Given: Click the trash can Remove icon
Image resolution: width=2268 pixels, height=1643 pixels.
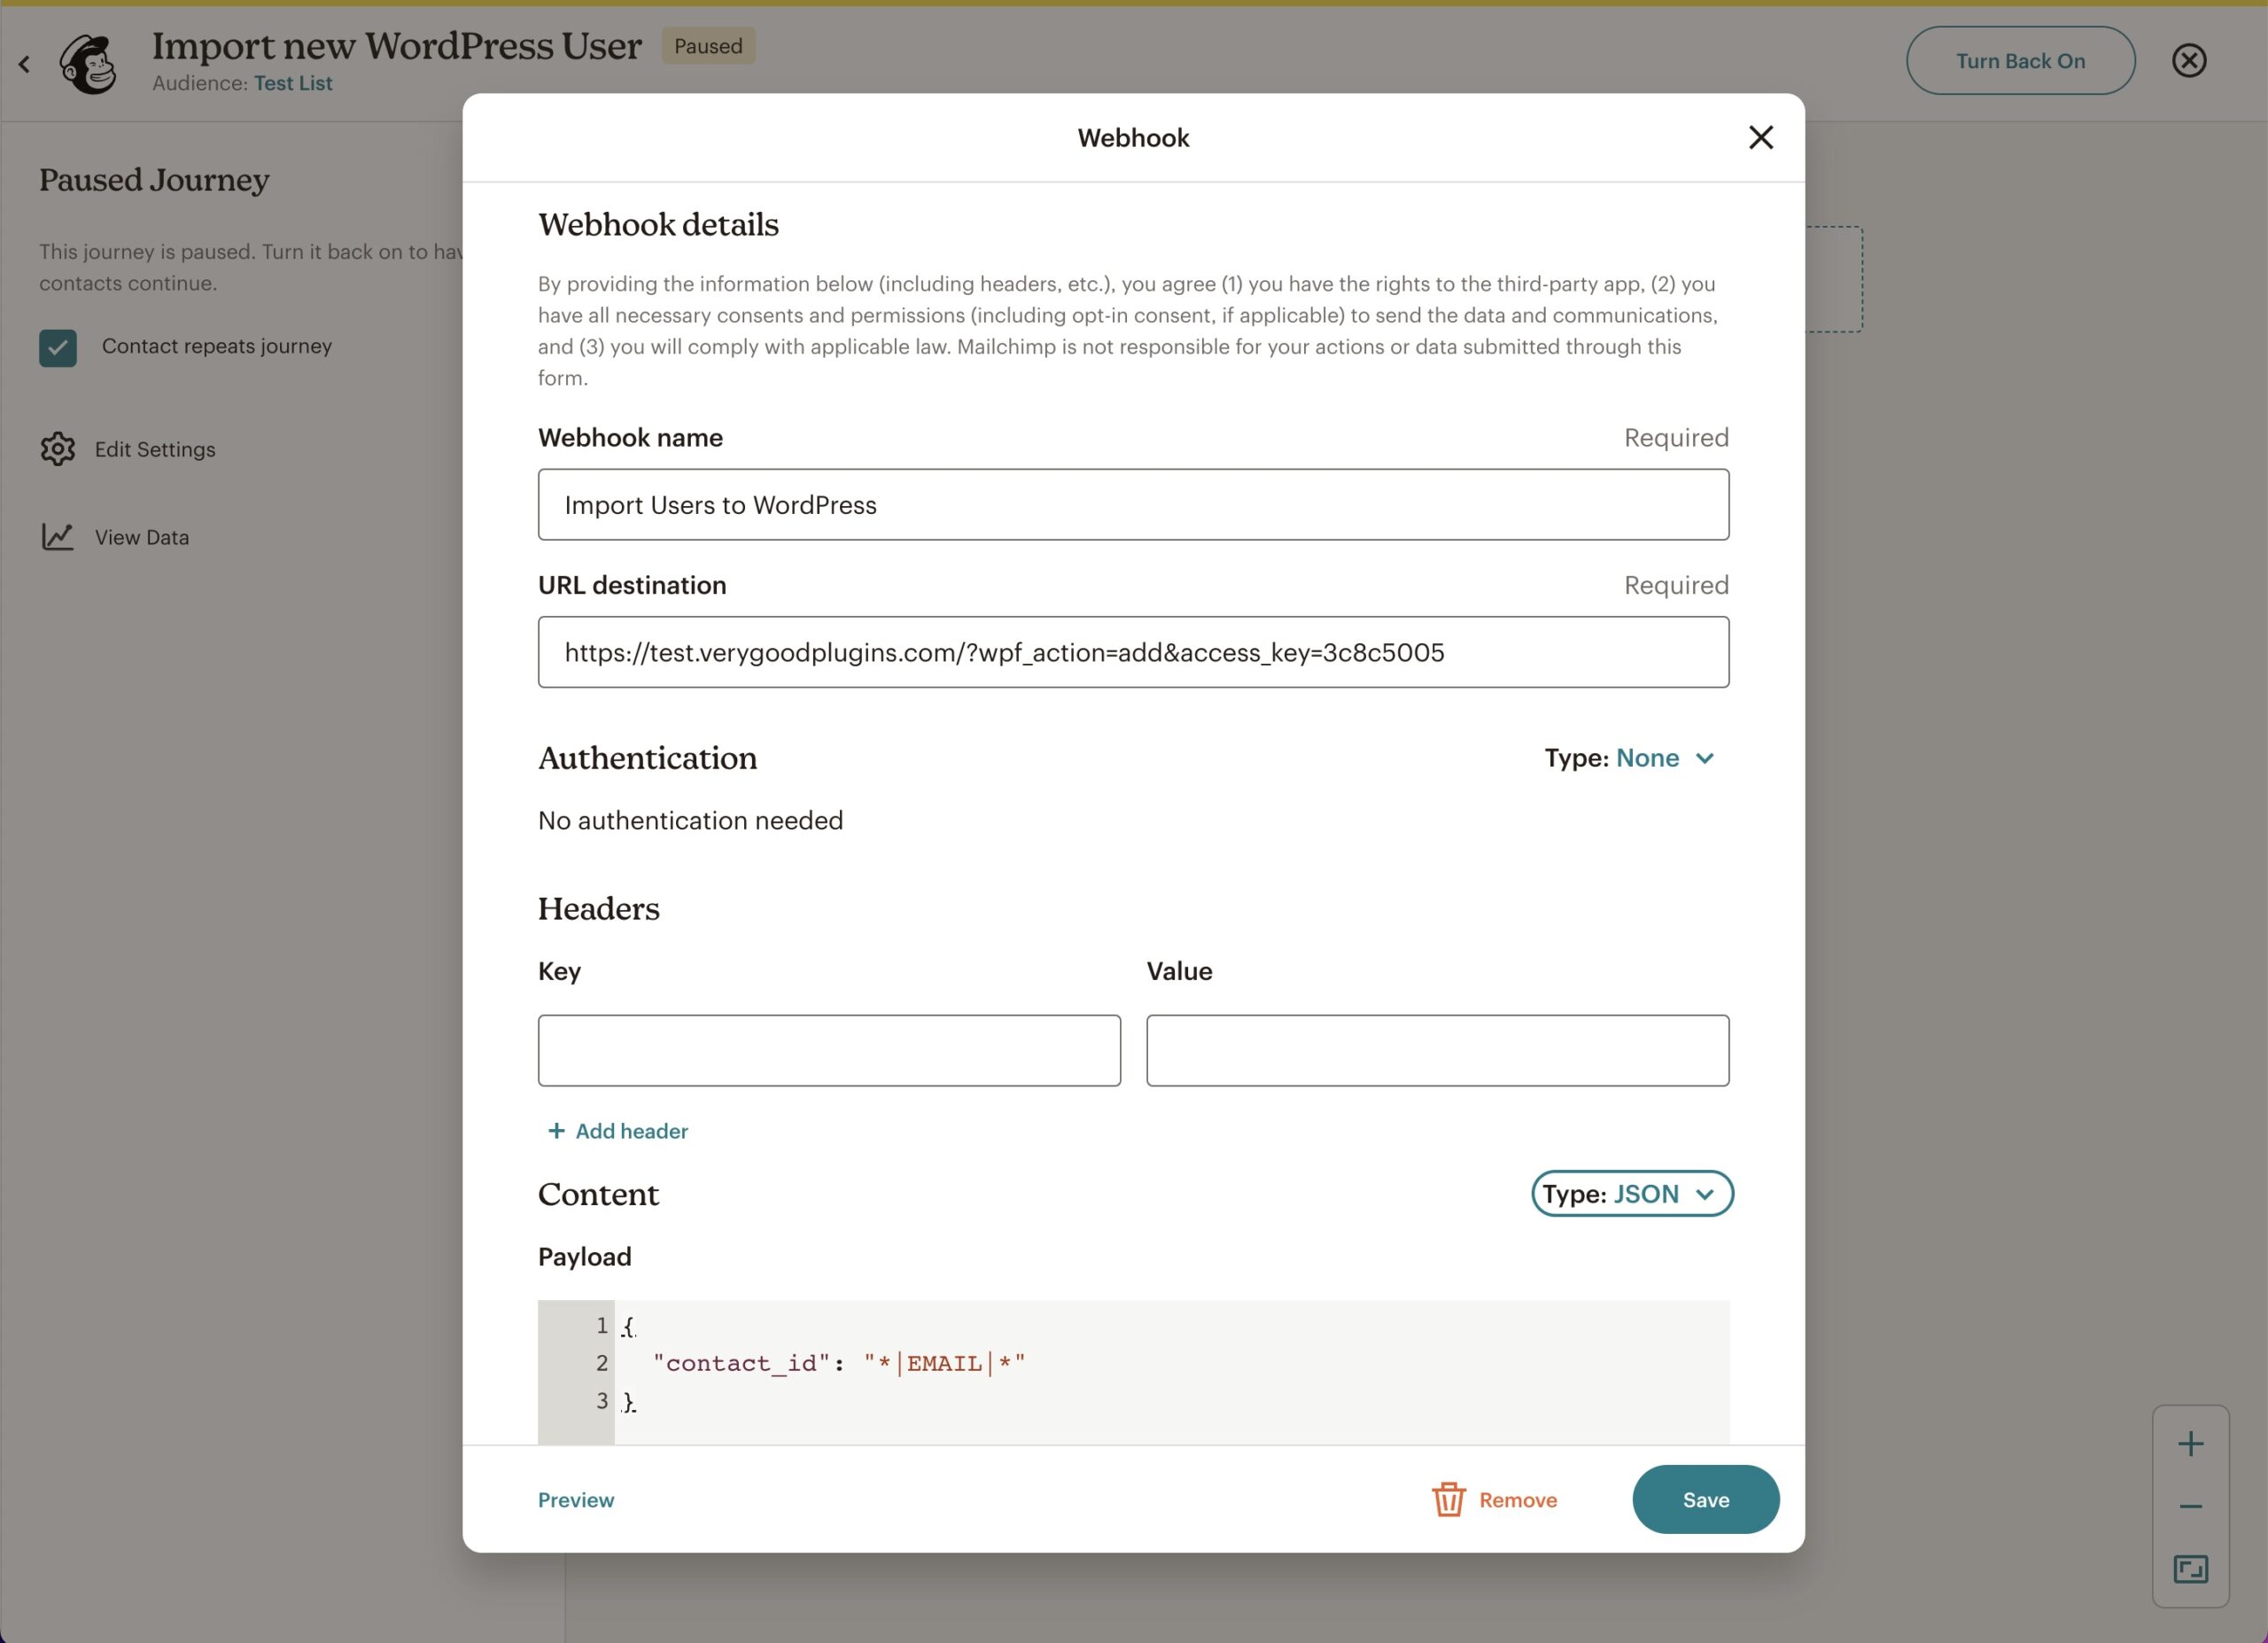Looking at the screenshot, I should tap(1448, 1499).
